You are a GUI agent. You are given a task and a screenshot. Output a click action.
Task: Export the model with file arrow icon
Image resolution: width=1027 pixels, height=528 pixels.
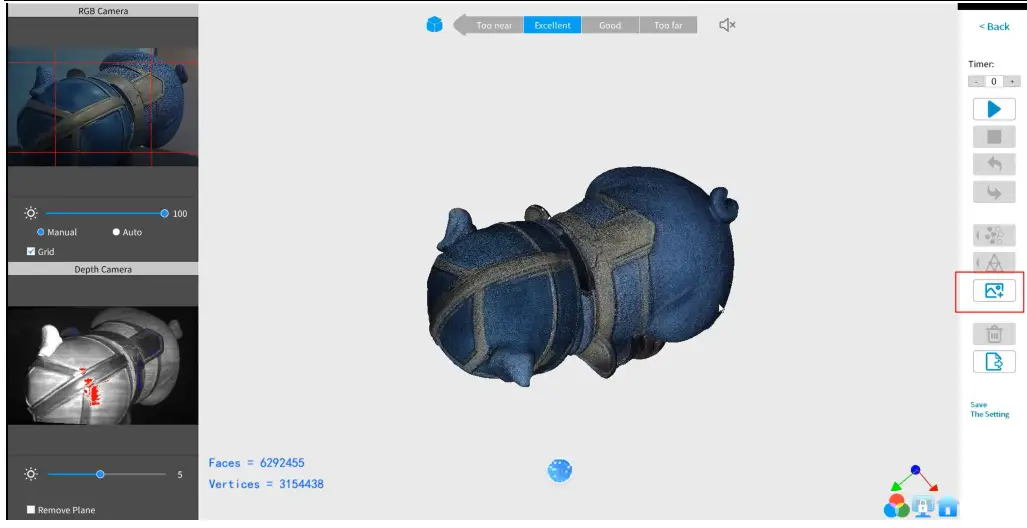994,362
